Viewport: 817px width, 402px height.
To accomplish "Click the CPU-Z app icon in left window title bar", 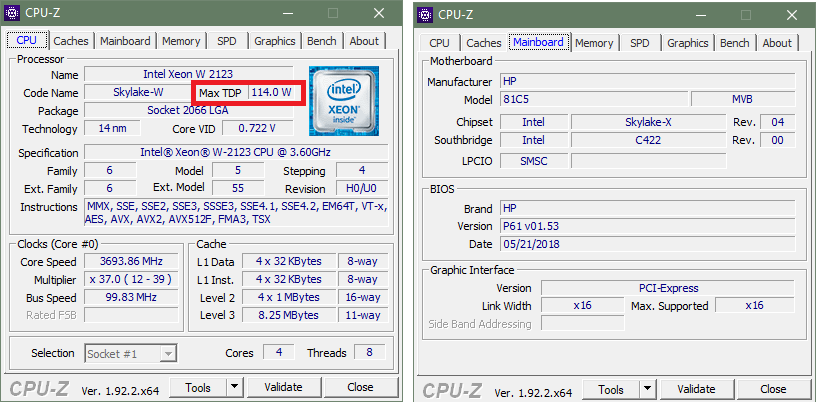I will [x=13, y=13].
